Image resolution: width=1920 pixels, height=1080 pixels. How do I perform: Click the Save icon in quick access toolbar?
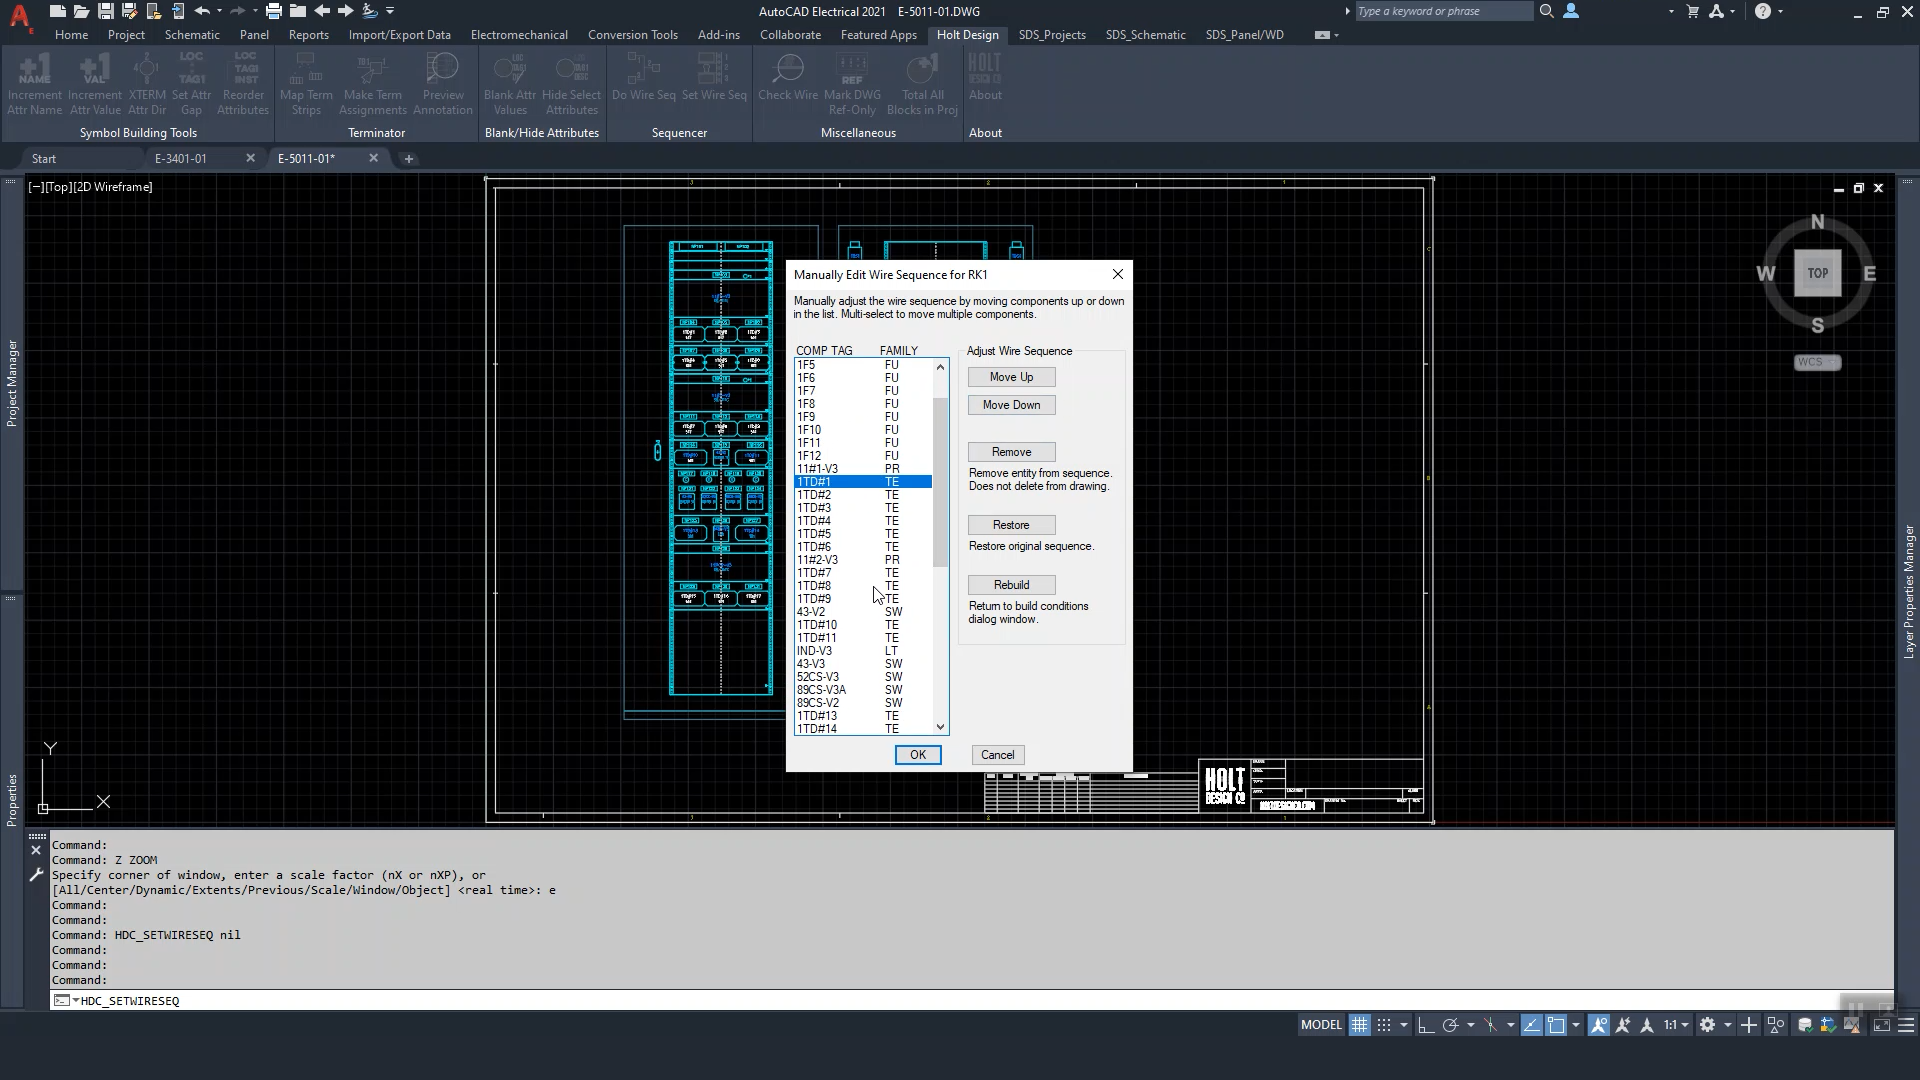tap(105, 11)
